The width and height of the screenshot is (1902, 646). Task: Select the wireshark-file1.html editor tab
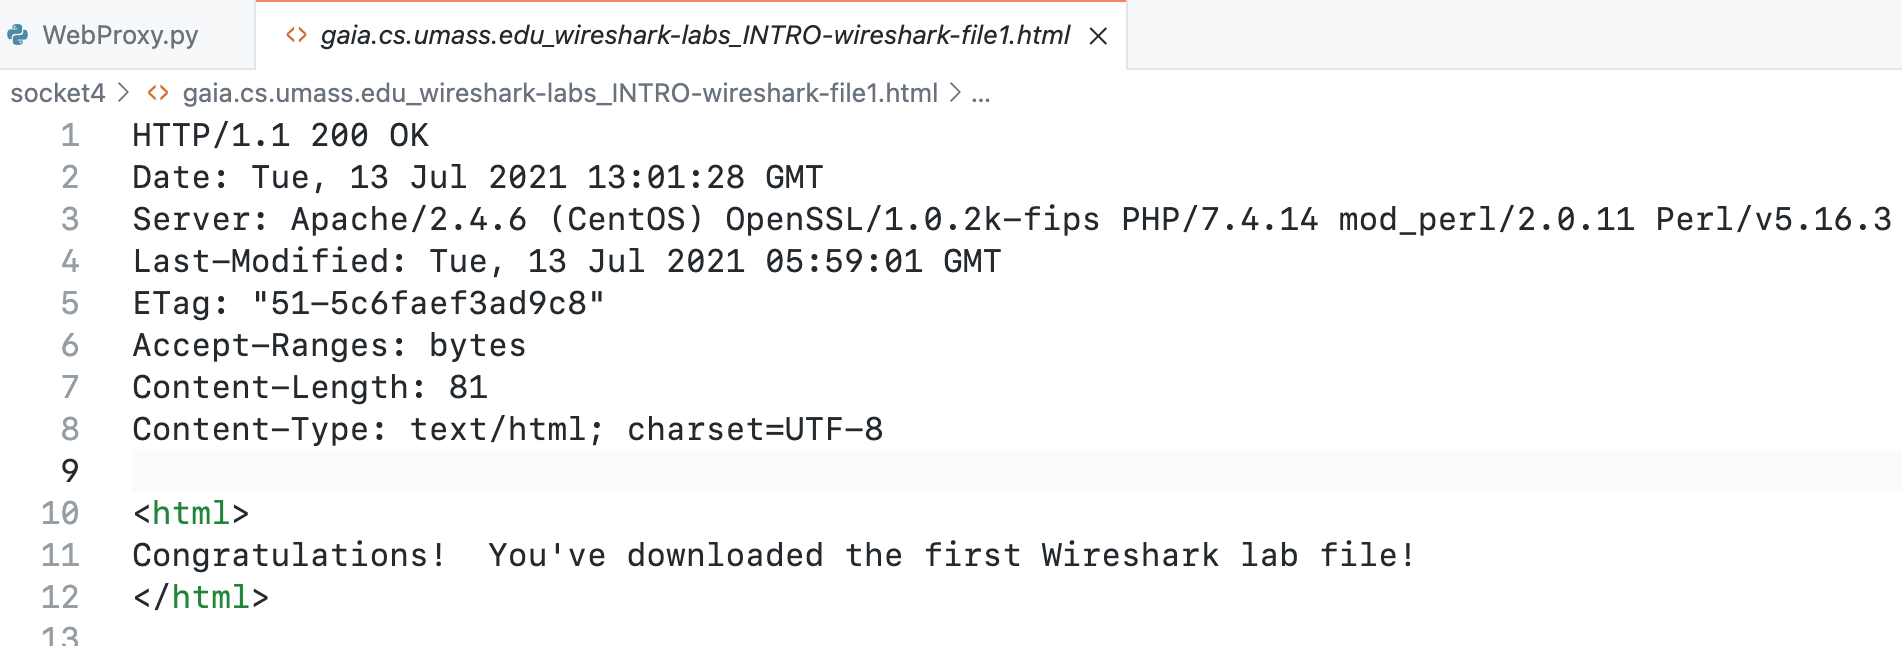click(691, 35)
